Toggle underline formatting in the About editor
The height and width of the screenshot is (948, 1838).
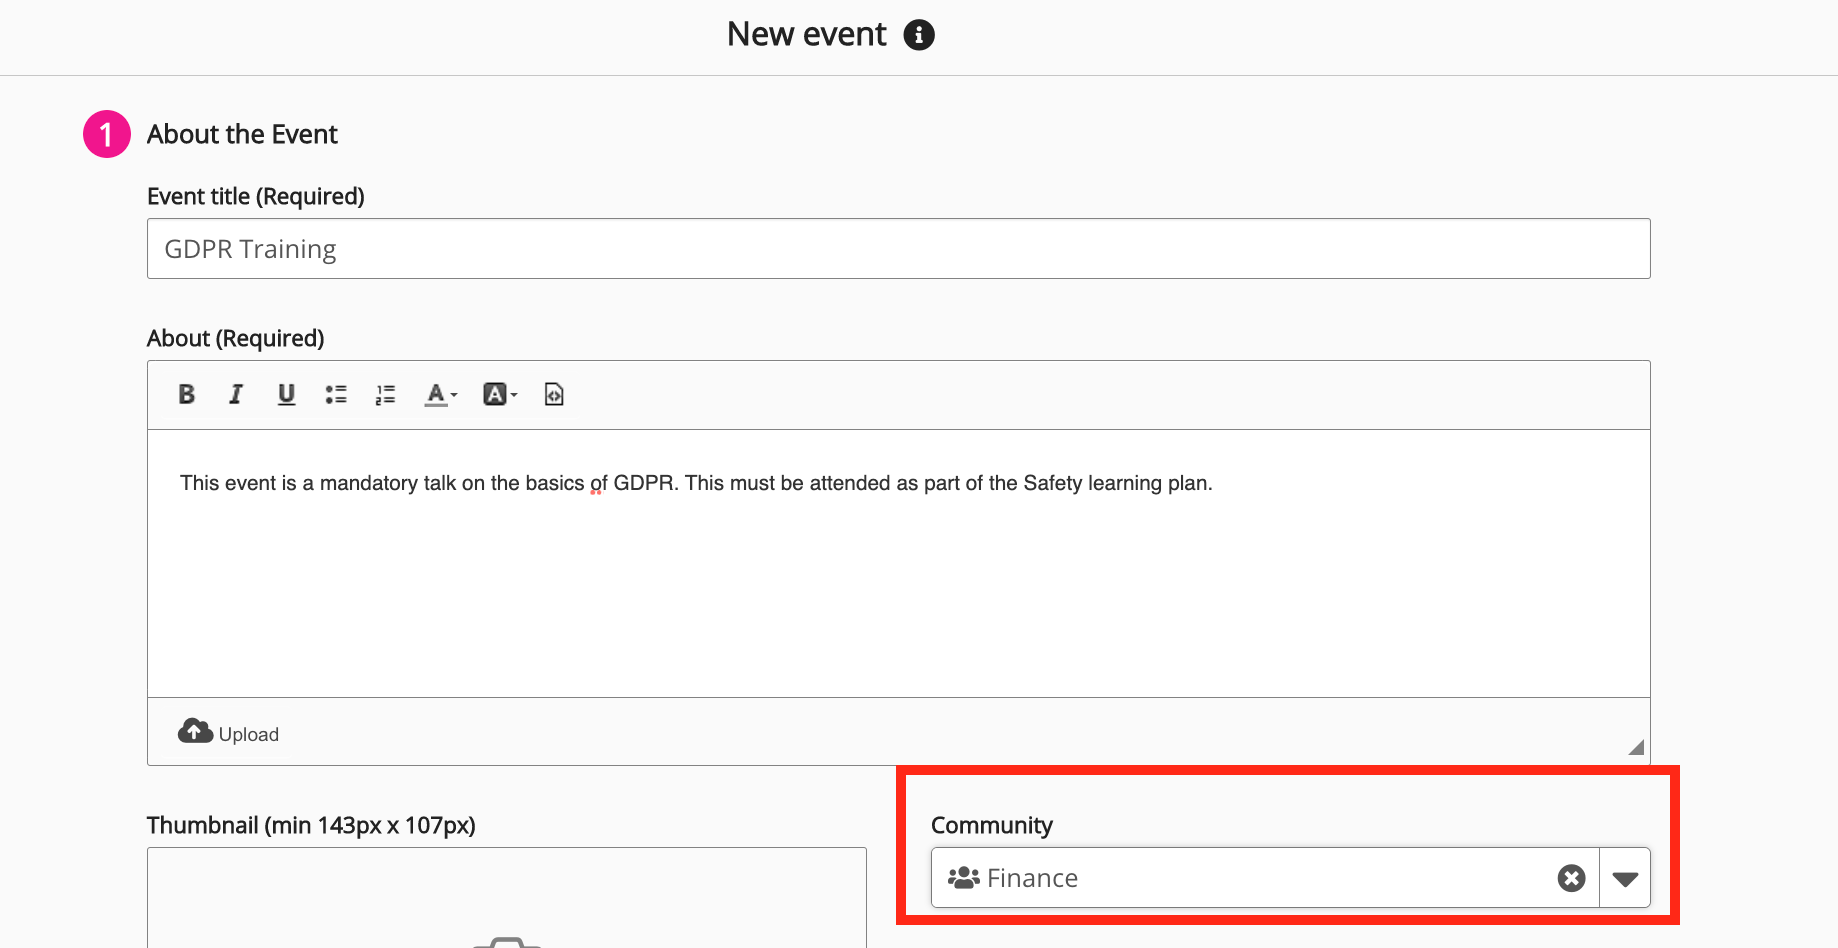pyautogui.click(x=286, y=395)
